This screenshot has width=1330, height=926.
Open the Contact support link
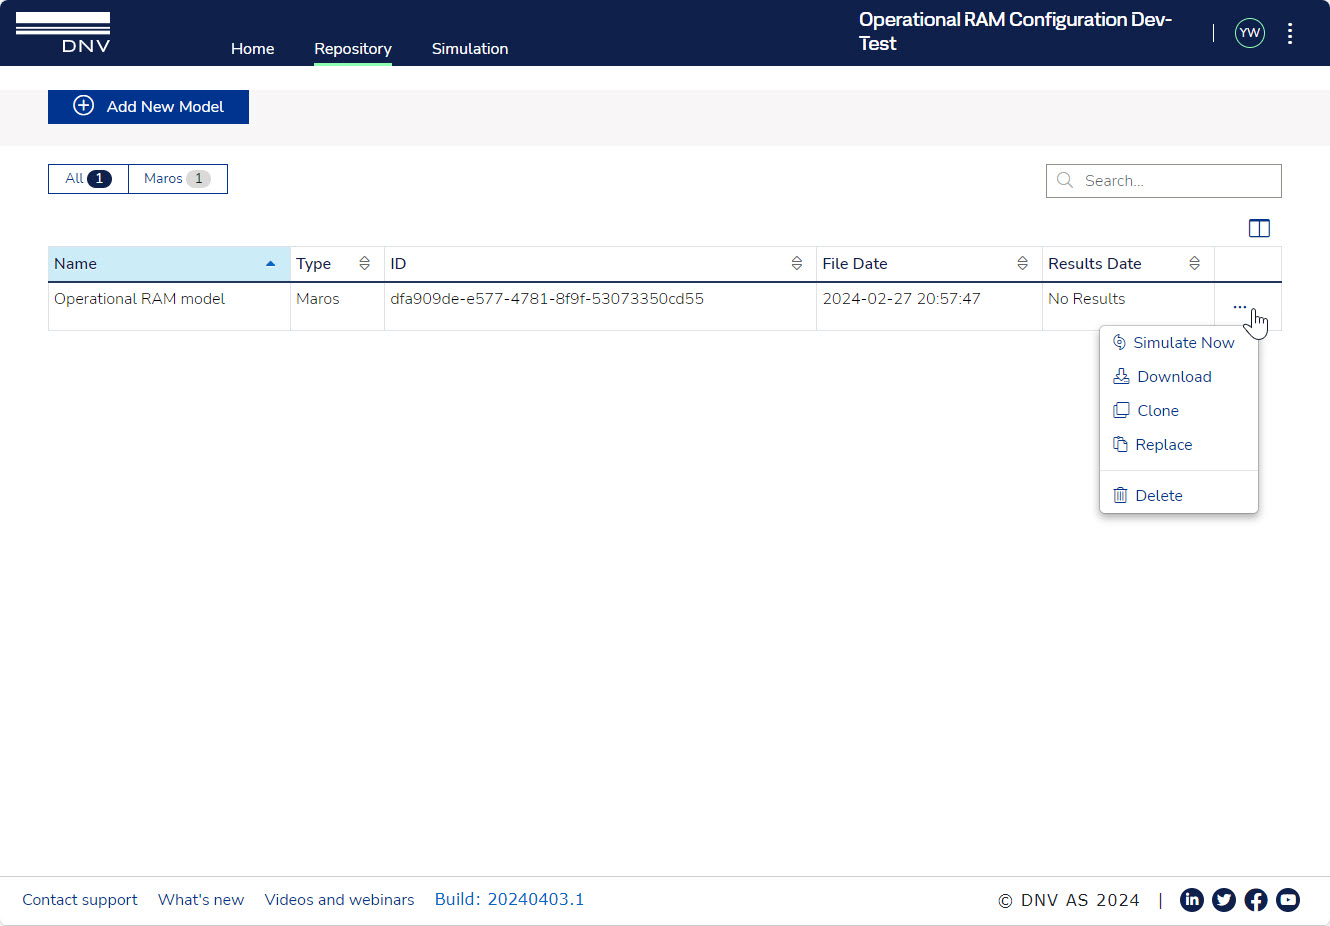[80, 900]
